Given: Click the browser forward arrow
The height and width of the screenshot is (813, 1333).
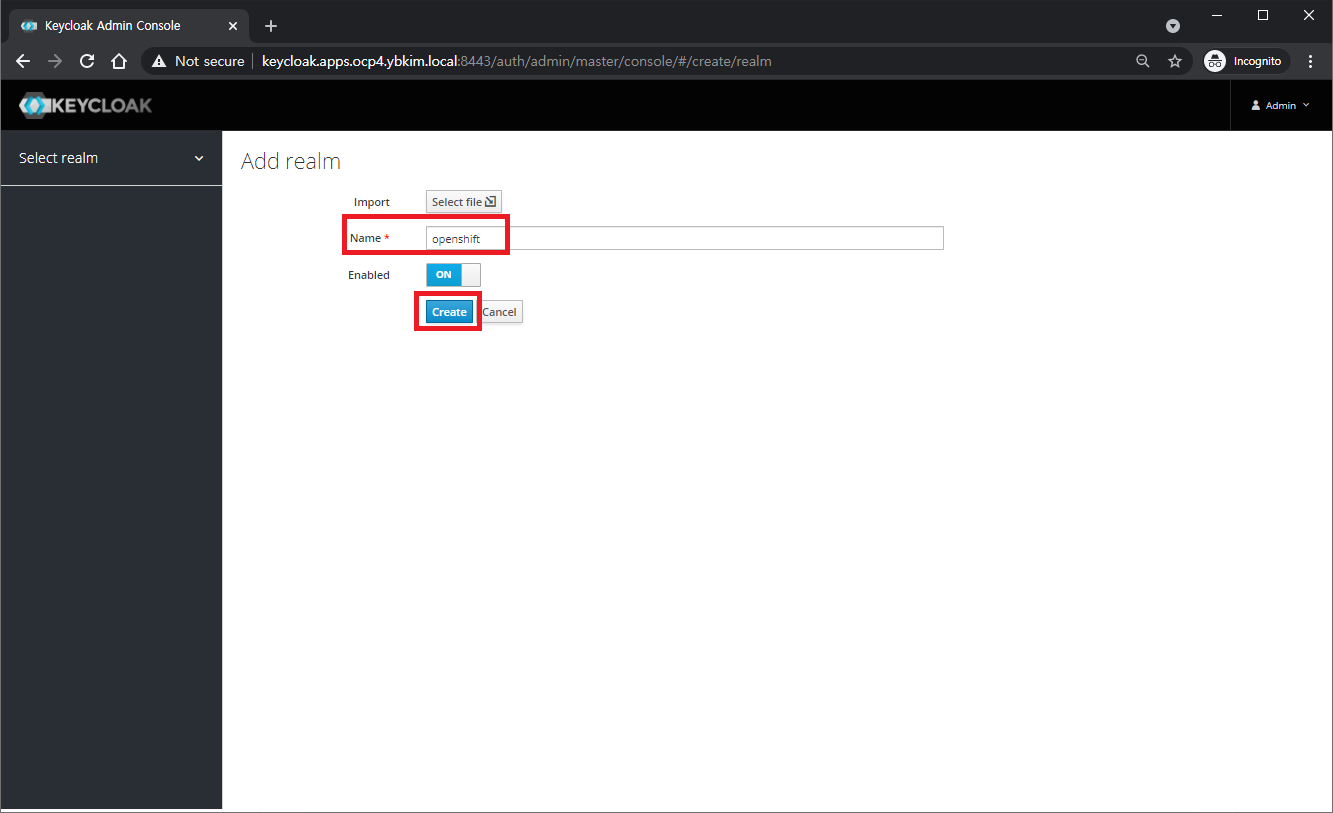Looking at the screenshot, I should click(x=55, y=61).
